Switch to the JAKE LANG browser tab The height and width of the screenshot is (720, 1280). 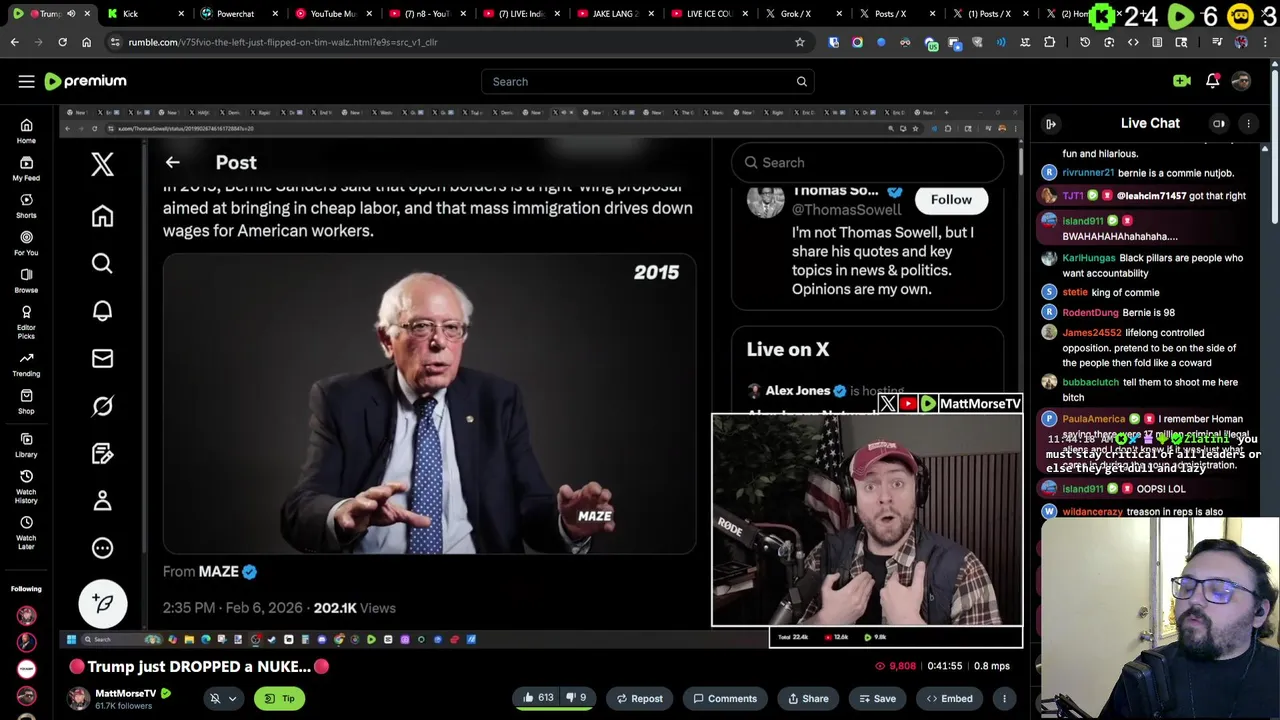pos(615,14)
